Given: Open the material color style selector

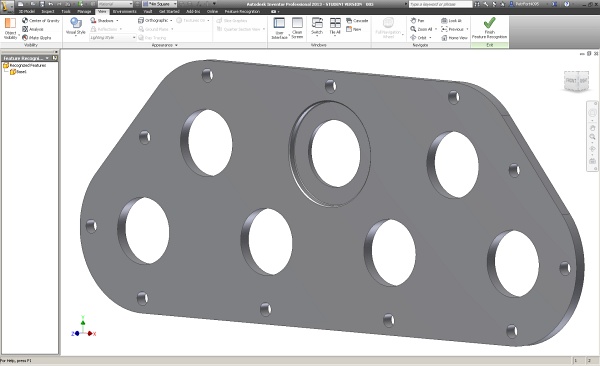Looking at the screenshot, I should (x=115, y=4).
